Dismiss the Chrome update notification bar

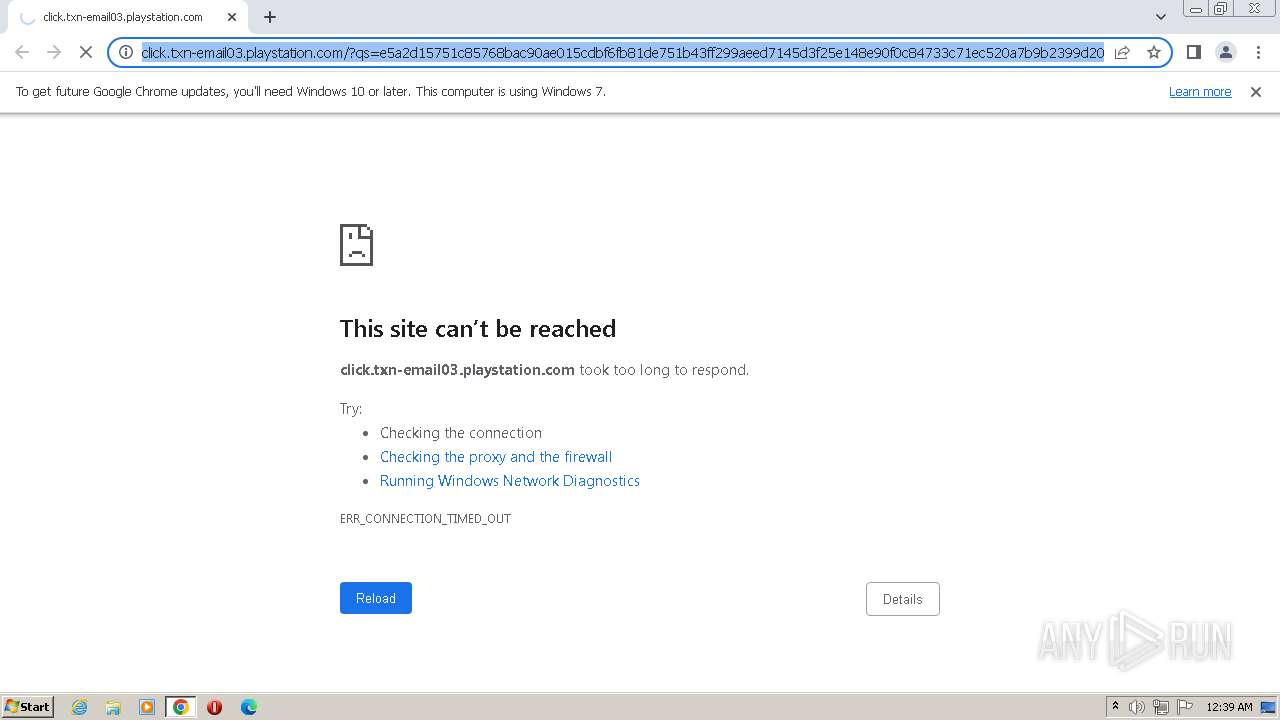1256,92
